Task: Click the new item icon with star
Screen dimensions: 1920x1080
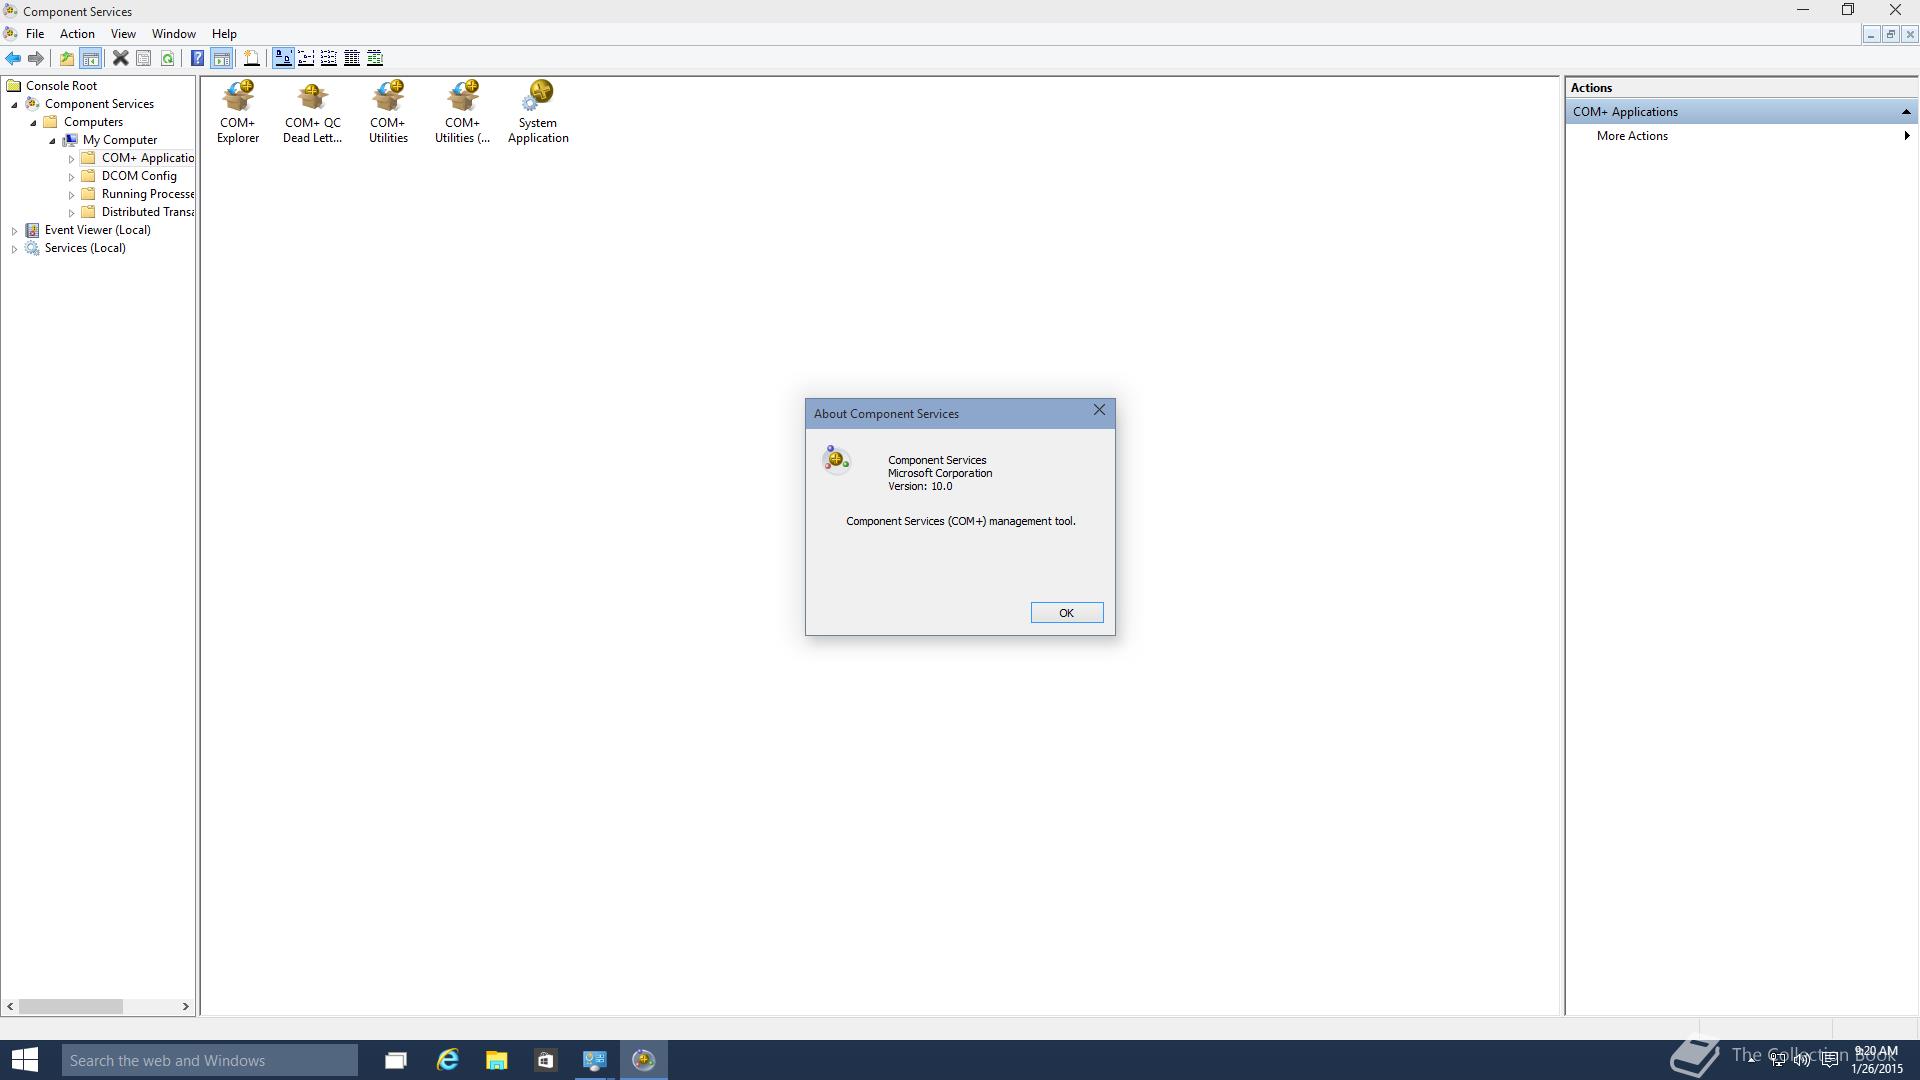Action: (x=252, y=58)
